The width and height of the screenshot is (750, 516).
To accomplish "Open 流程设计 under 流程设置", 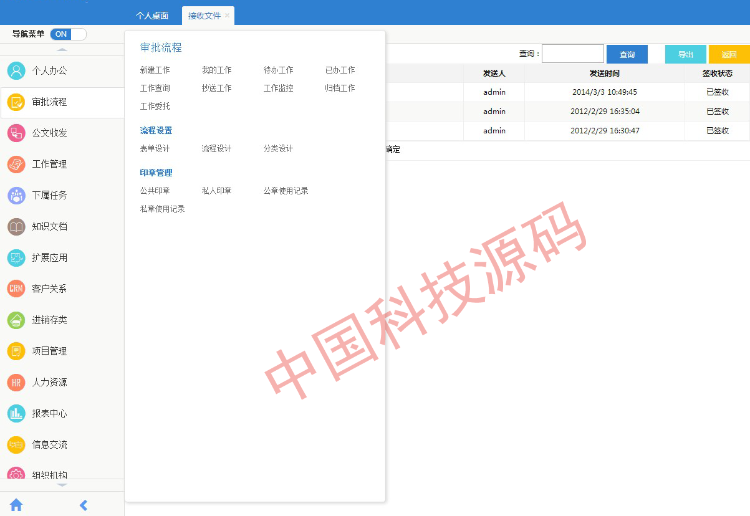I will click(216, 148).
